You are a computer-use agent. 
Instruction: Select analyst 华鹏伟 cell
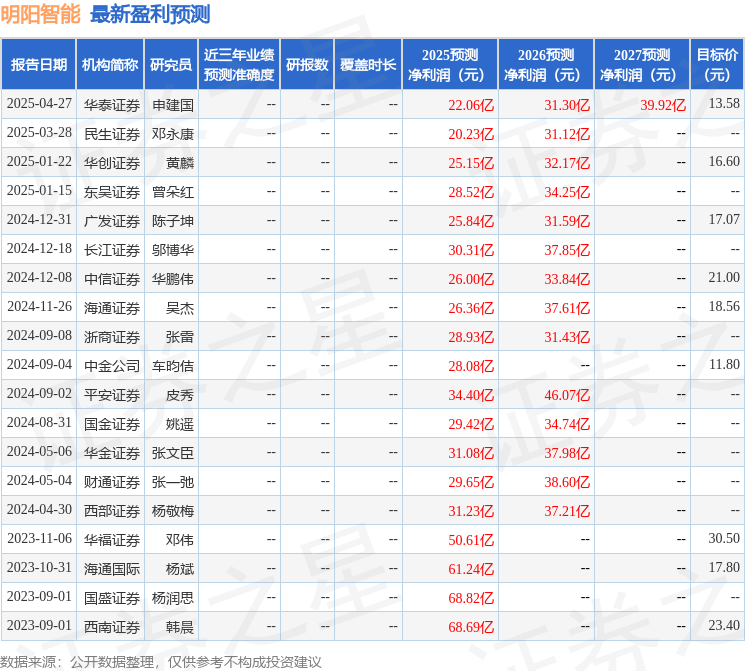coord(172,279)
